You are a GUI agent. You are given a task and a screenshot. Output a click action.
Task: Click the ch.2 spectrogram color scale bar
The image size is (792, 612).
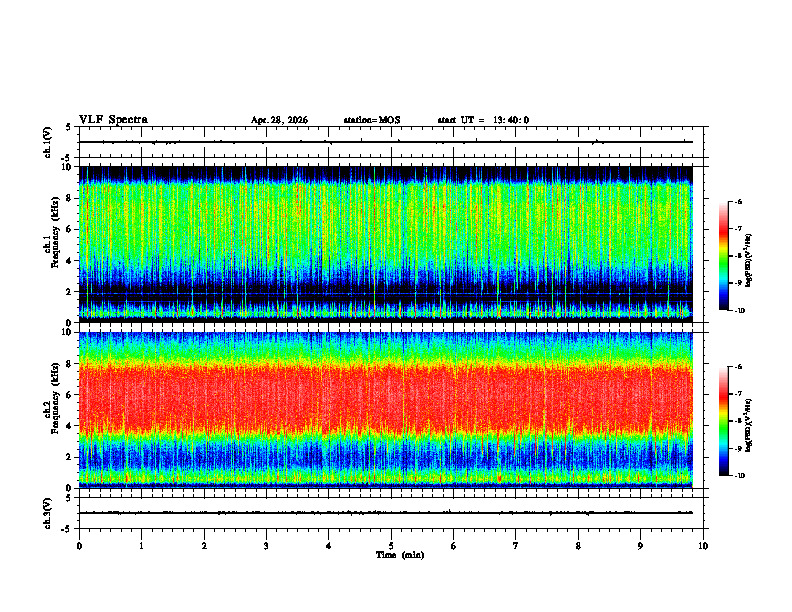(723, 421)
